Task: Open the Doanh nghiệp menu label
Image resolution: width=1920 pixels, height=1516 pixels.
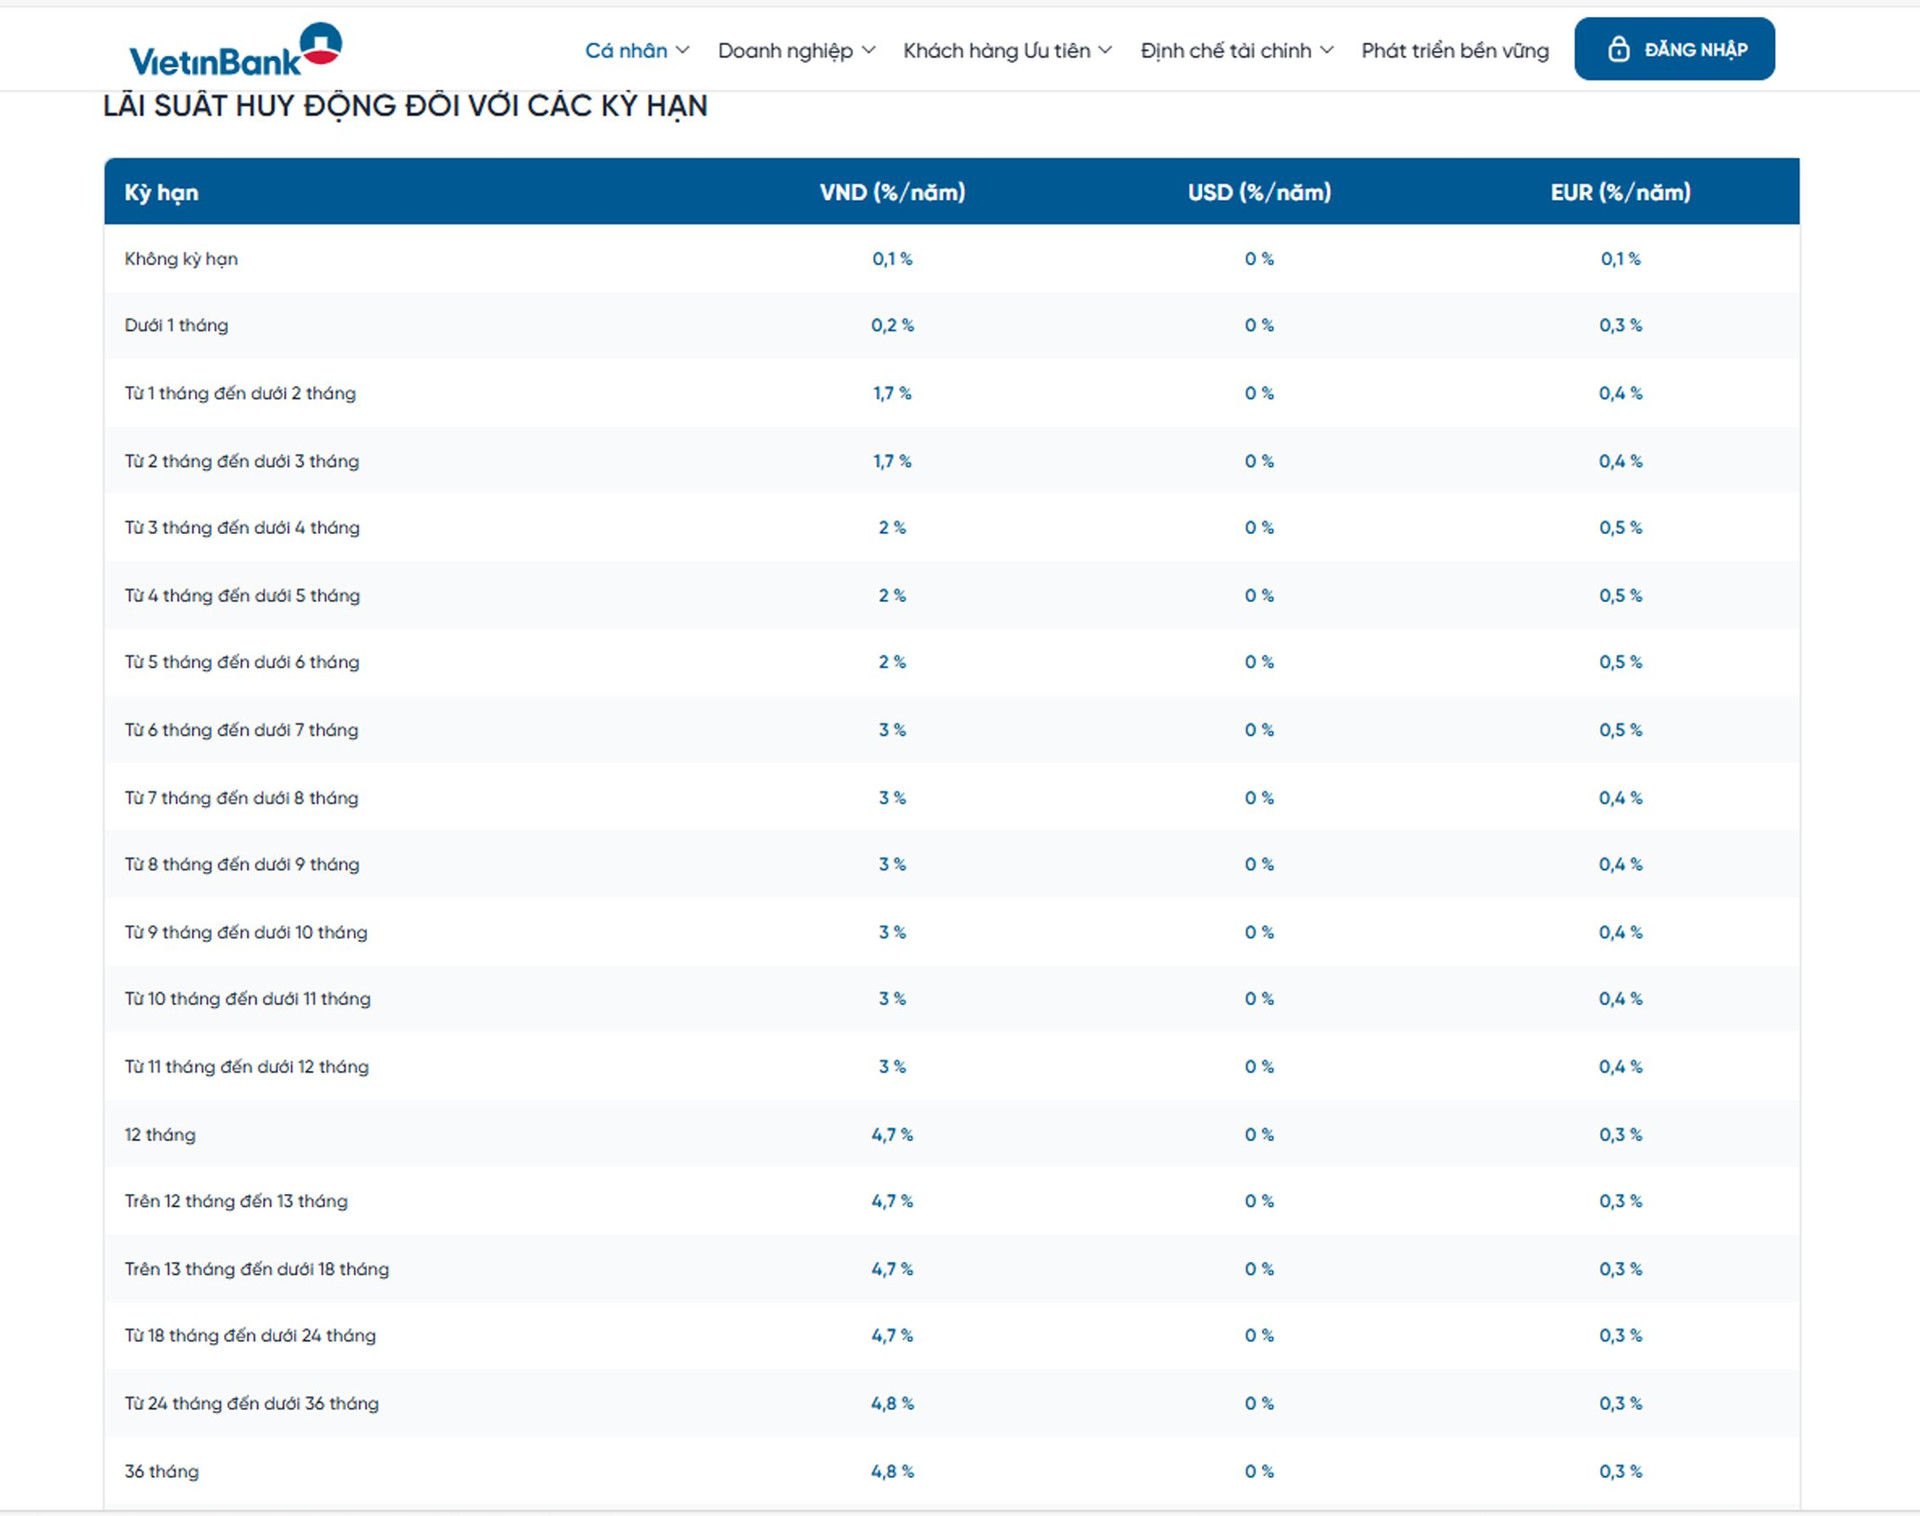Action: point(784,50)
